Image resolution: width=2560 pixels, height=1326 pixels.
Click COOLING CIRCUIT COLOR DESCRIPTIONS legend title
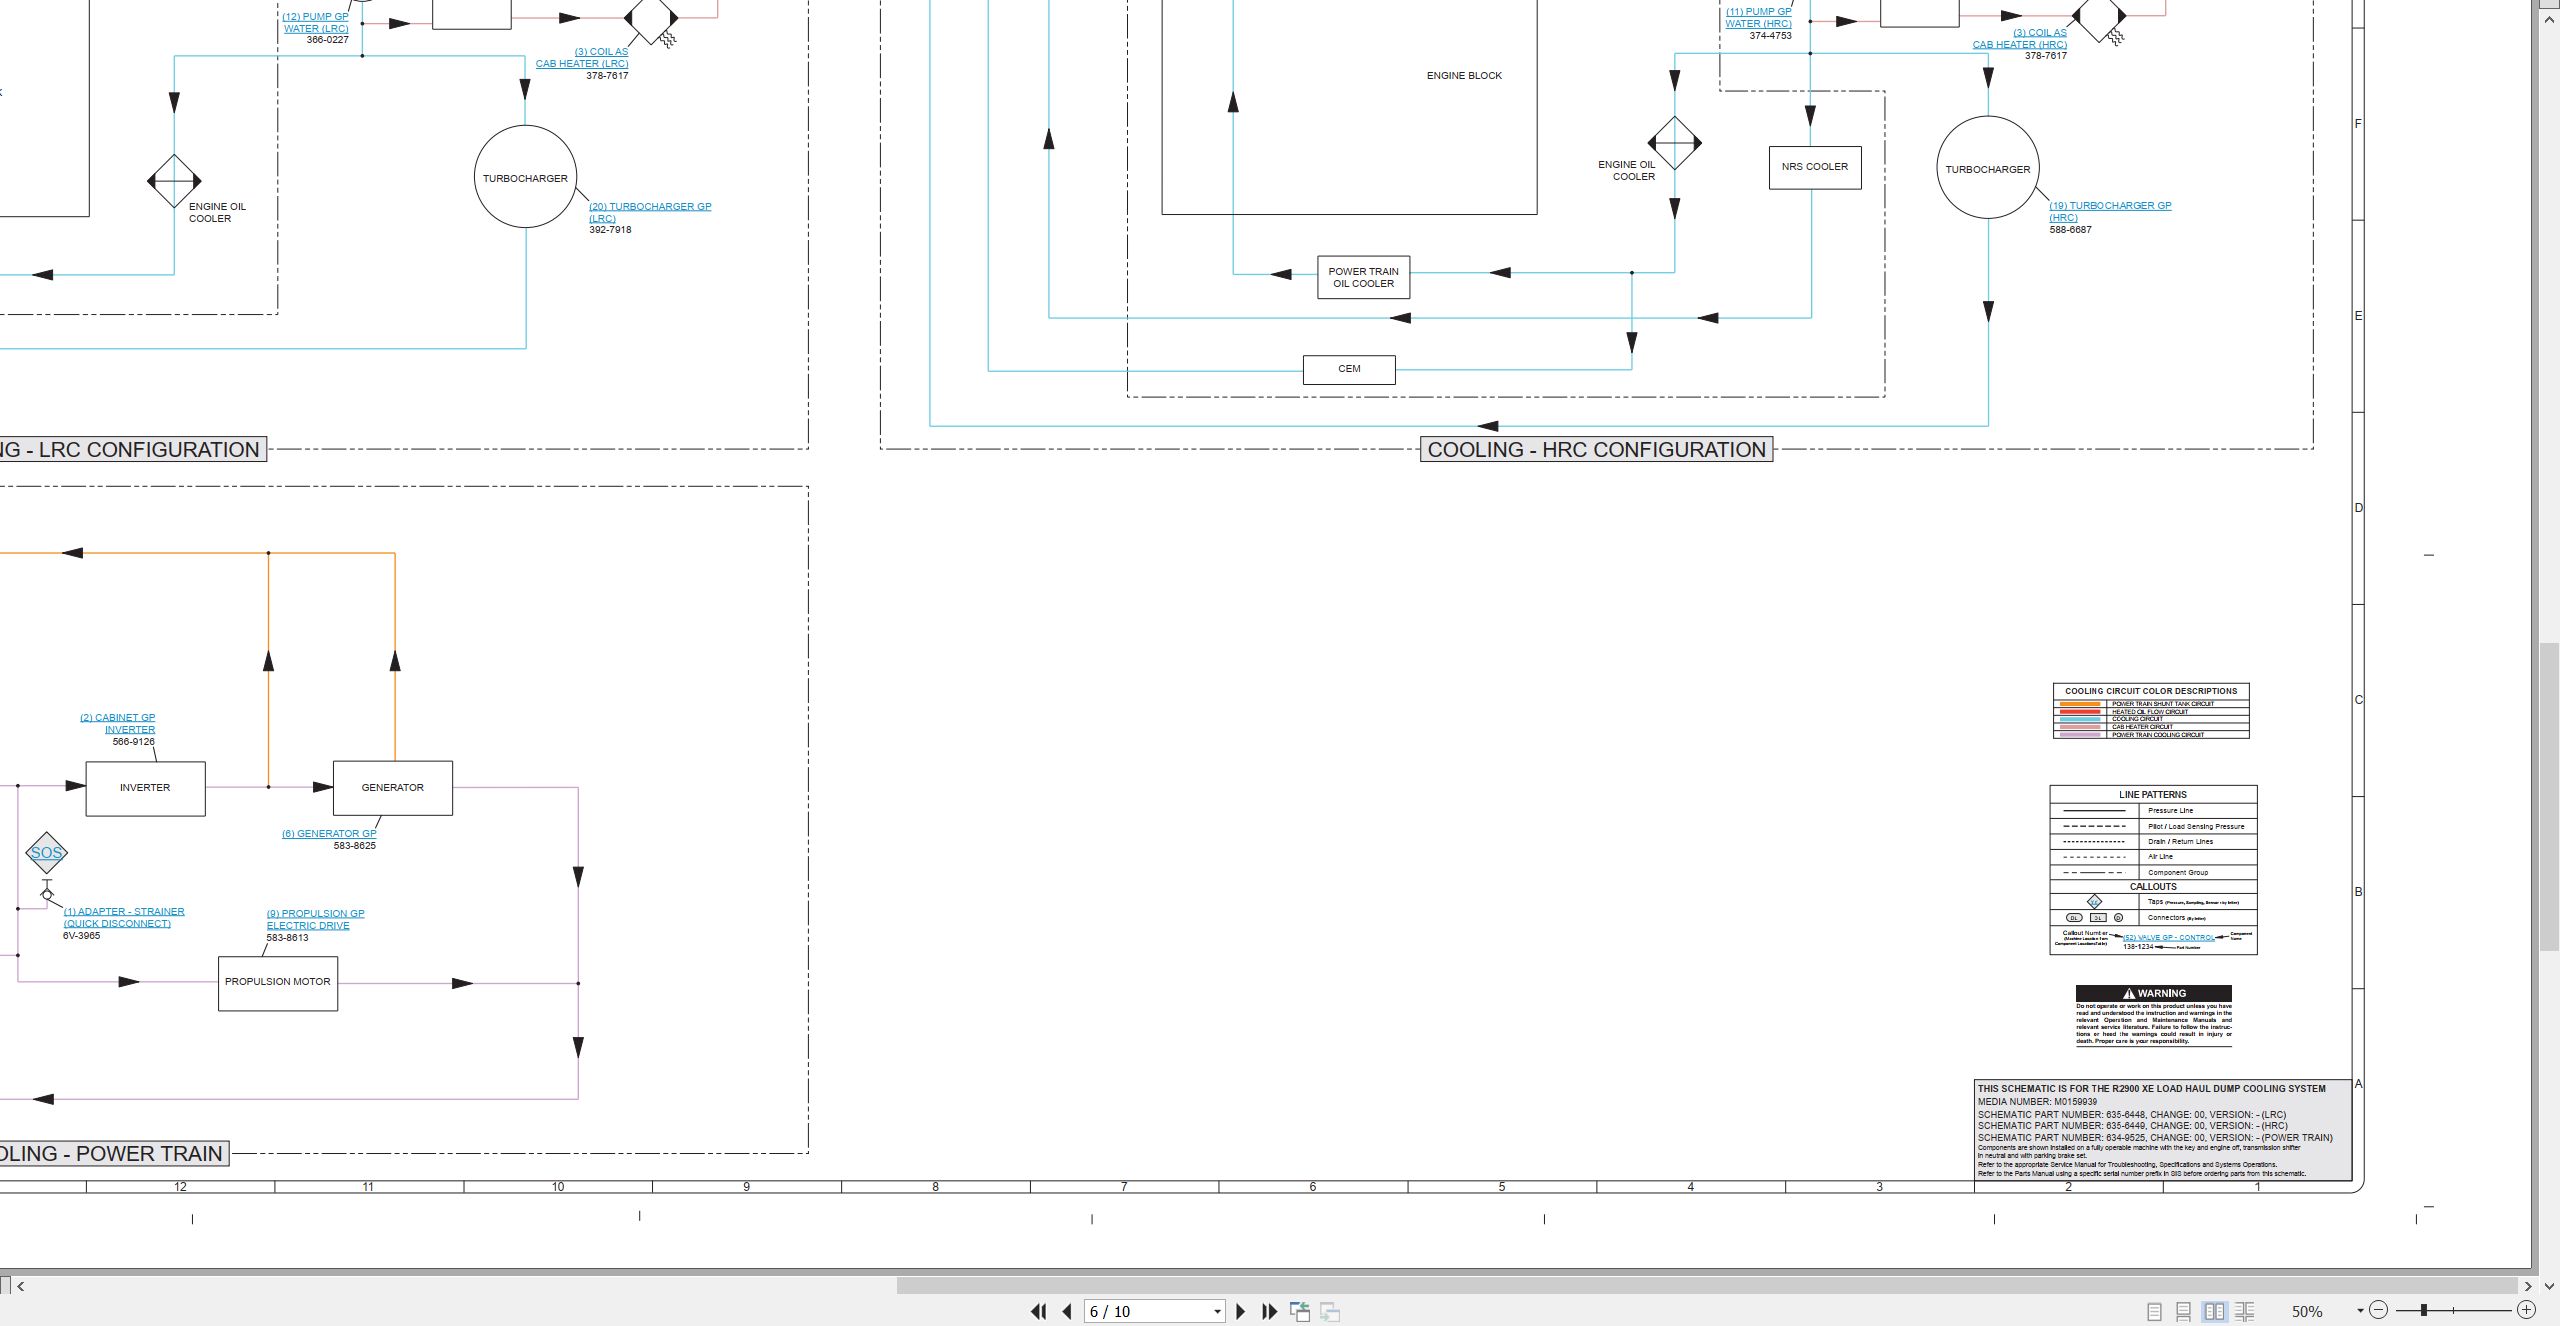click(x=2151, y=691)
